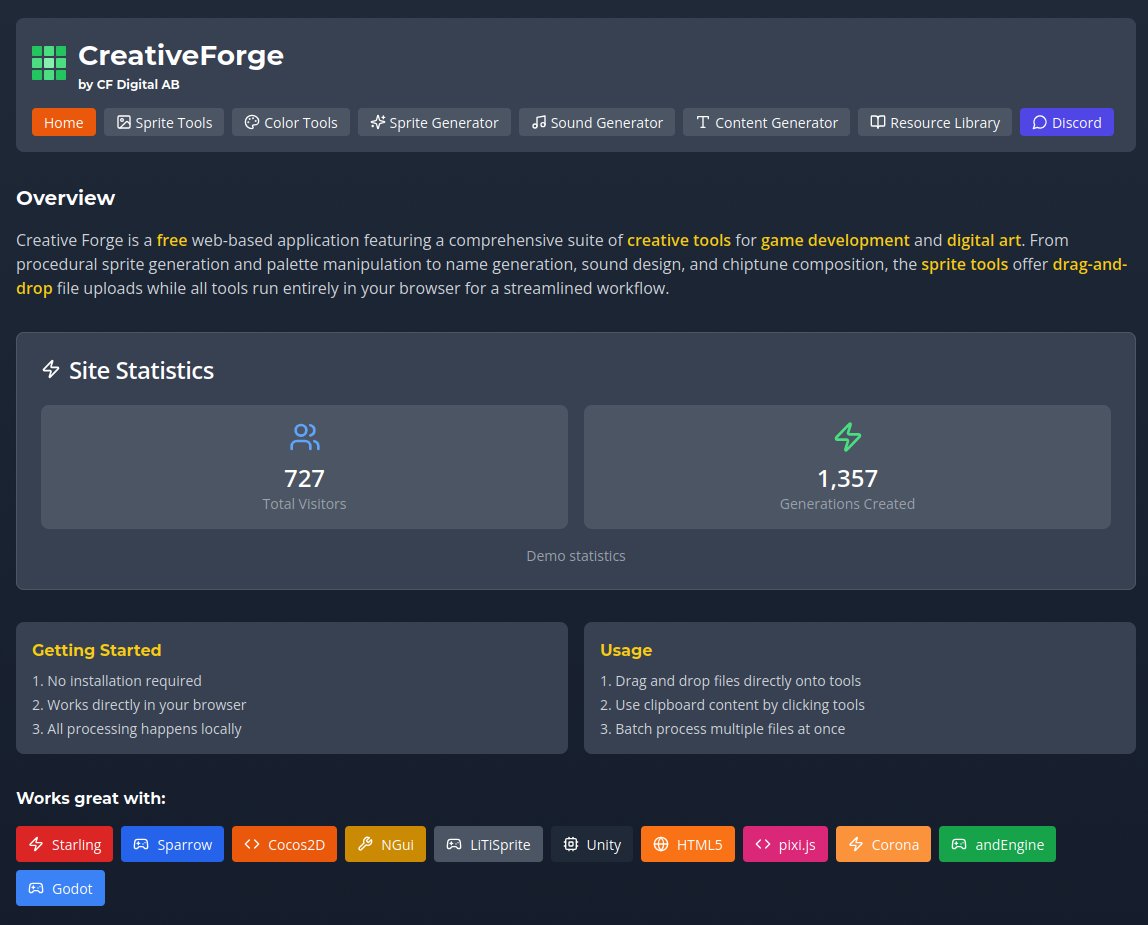Click the blue users icon above 727
The image size is (1148, 925).
pyautogui.click(x=305, y=437)
